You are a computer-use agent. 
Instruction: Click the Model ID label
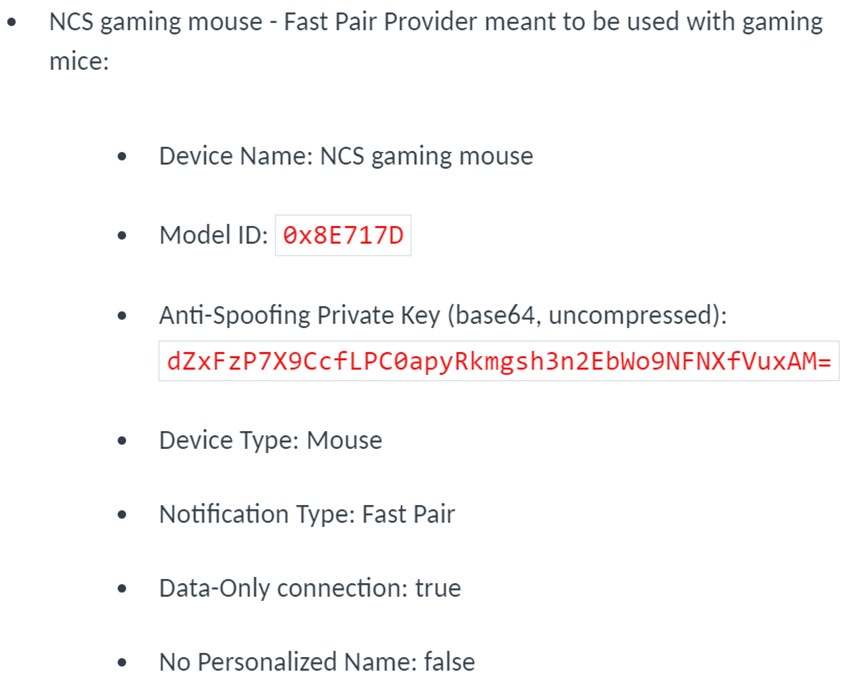point(214,236)
